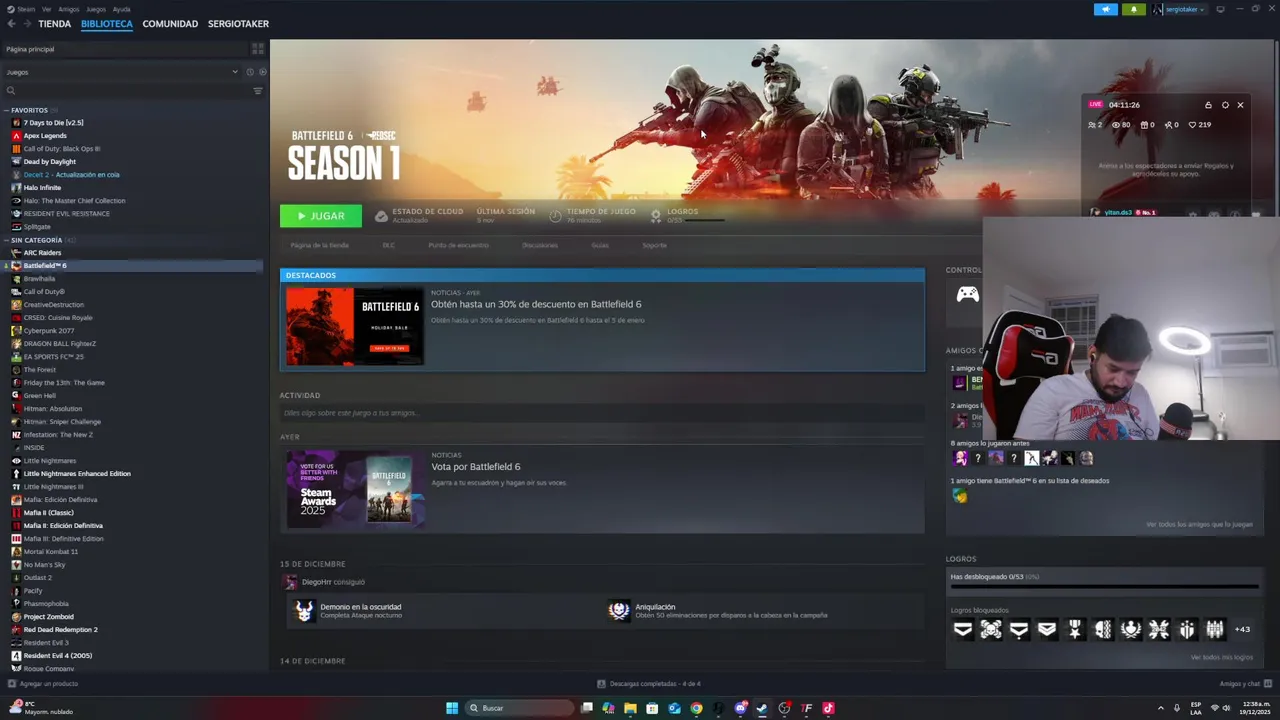Click the Aniquilación achievement icon
Image resolution: width=1280 pixels, height=720 pixels.
pos(619,610)
